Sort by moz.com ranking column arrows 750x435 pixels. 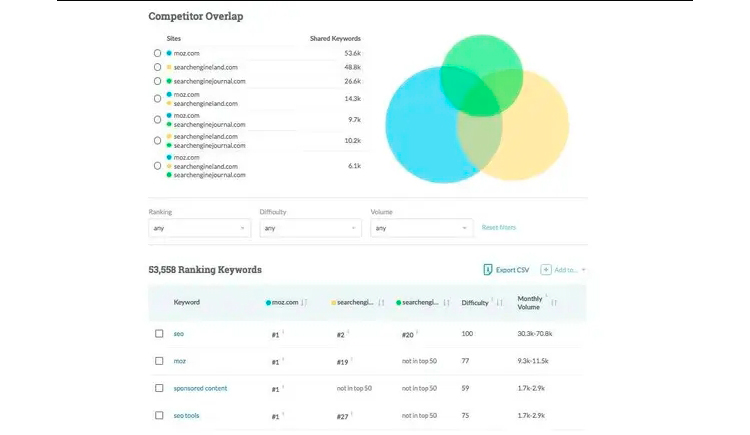pos(304,303)
